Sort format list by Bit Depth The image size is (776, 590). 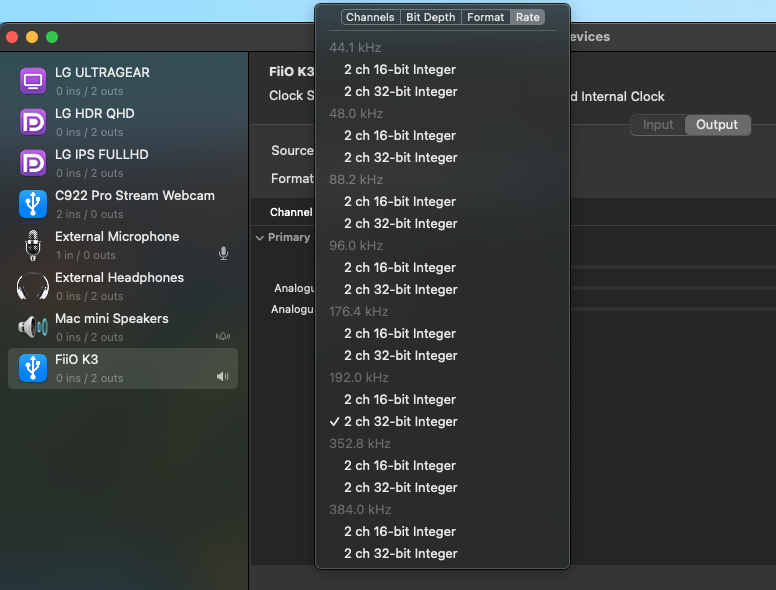coord(431,17)
